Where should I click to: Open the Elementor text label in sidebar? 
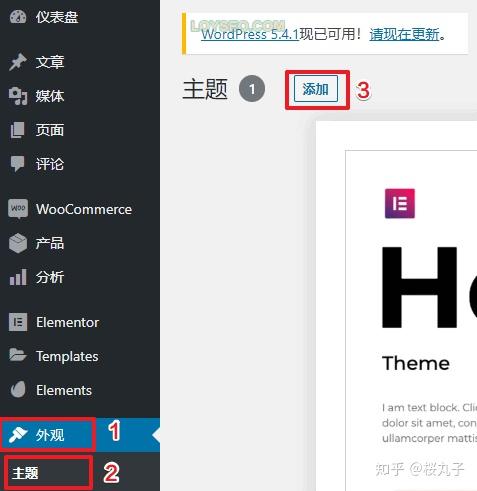pos(68,322)
